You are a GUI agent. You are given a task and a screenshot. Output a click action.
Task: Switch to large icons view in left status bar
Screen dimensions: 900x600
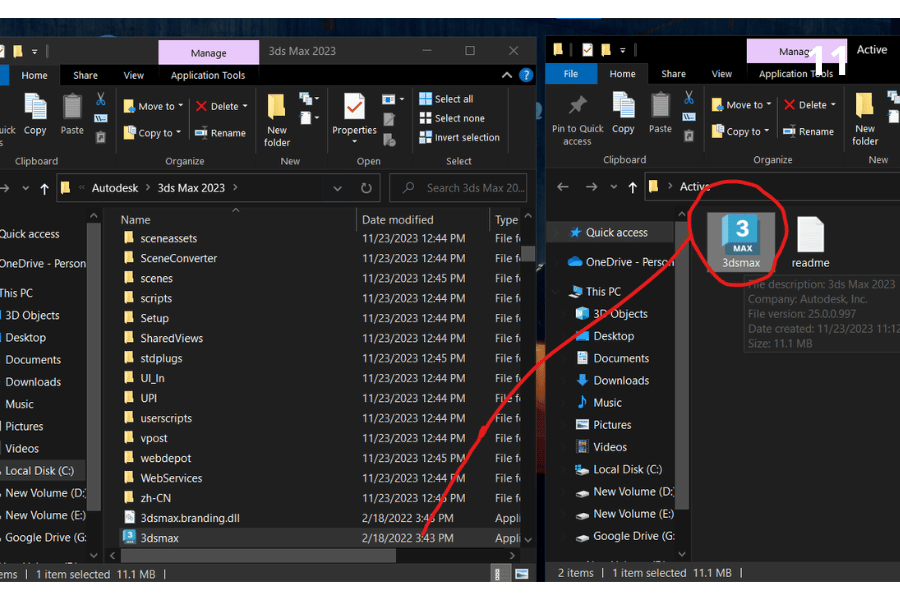pos(521,573)
